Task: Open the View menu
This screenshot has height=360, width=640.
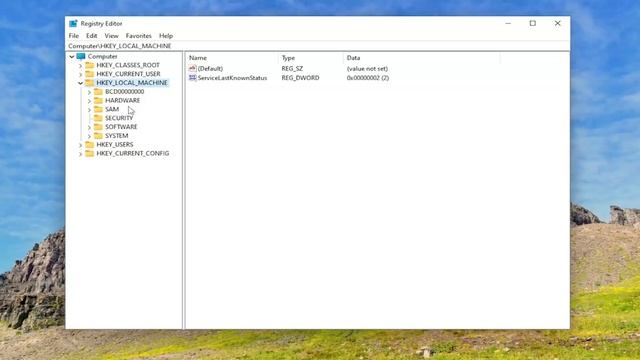Action: (111, 36)
